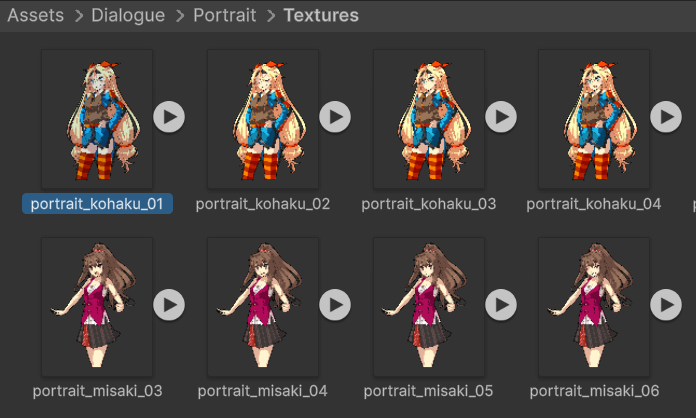Select the portrait_kohaku_03 texture thumbnail
696x418 pixels.
[x=429, y=119]
